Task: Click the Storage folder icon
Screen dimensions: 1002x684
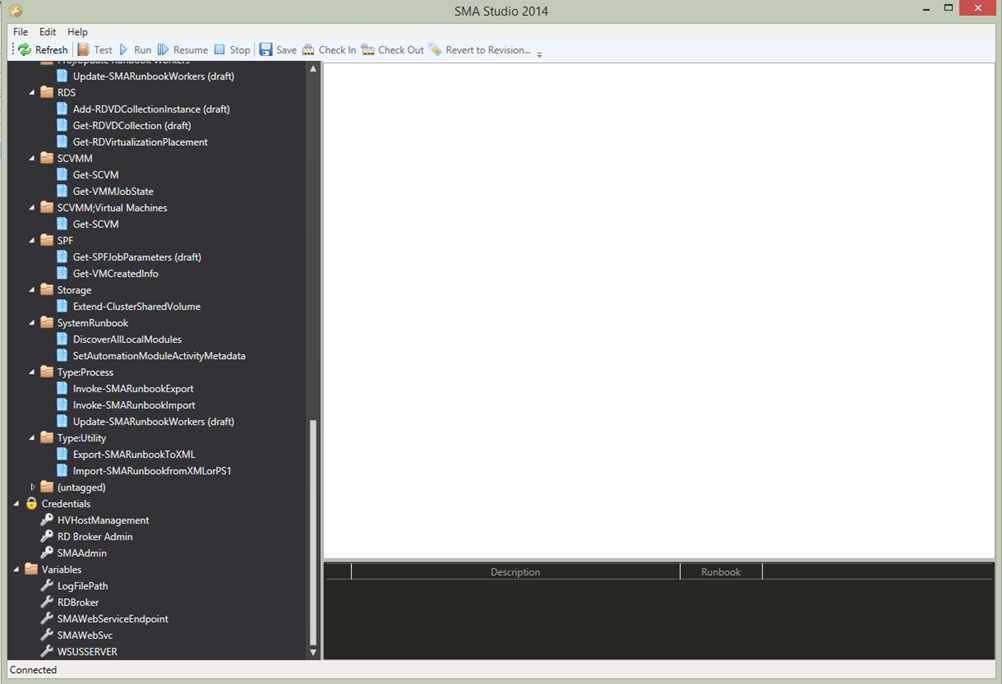Action: [x=47, y=290]
